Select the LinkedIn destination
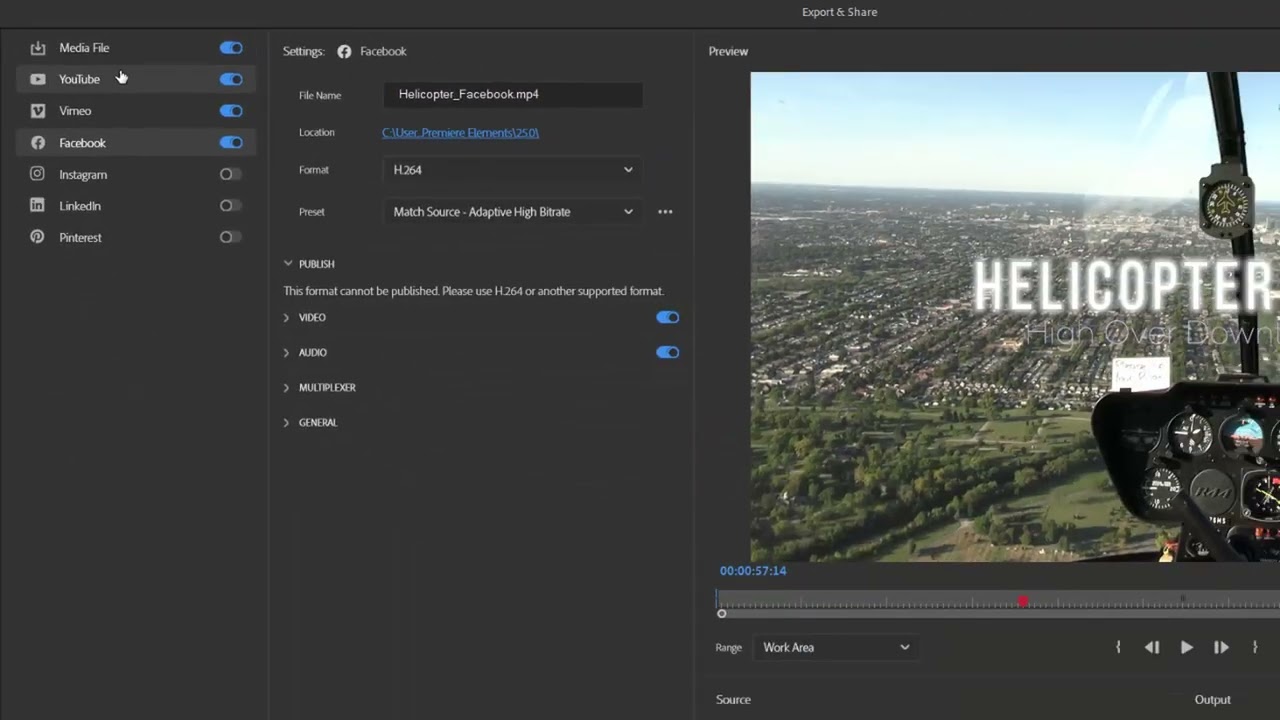The image size is (1280, 720). point(136,206)
